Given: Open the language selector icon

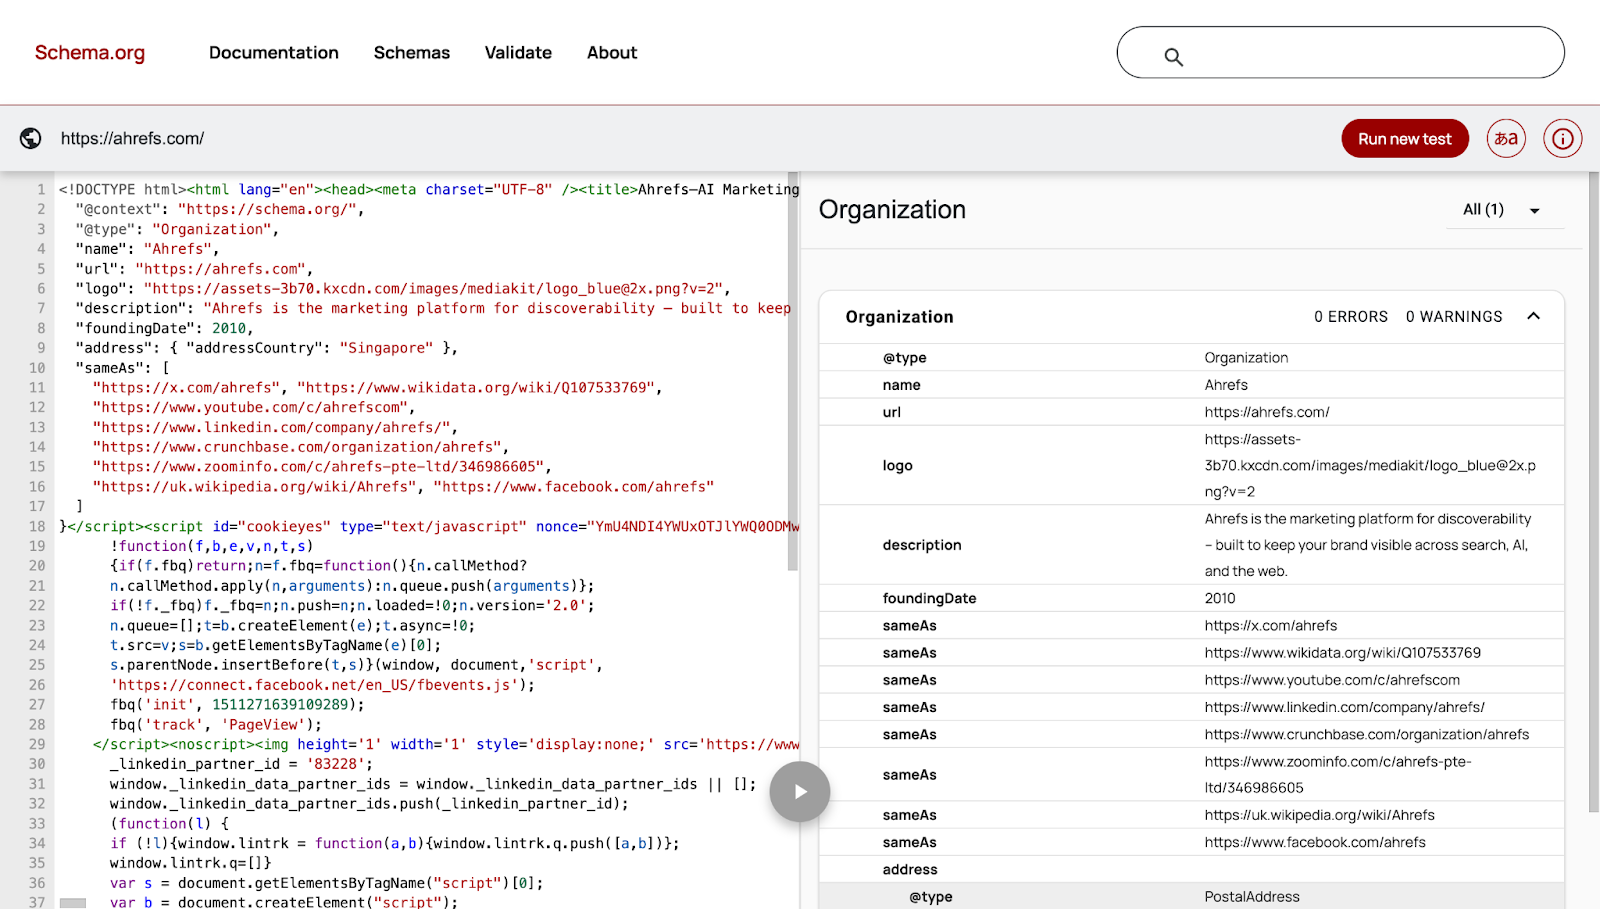Looking at the screenshot, I should [x=1506, y=138].
